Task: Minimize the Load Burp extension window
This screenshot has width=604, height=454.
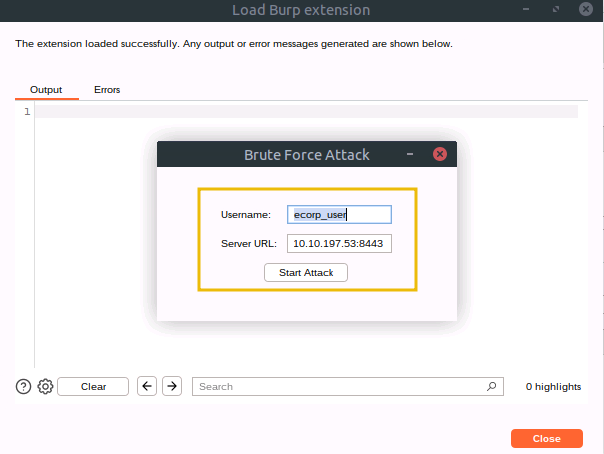Action: pyautogui.click(x=526, y=9)
